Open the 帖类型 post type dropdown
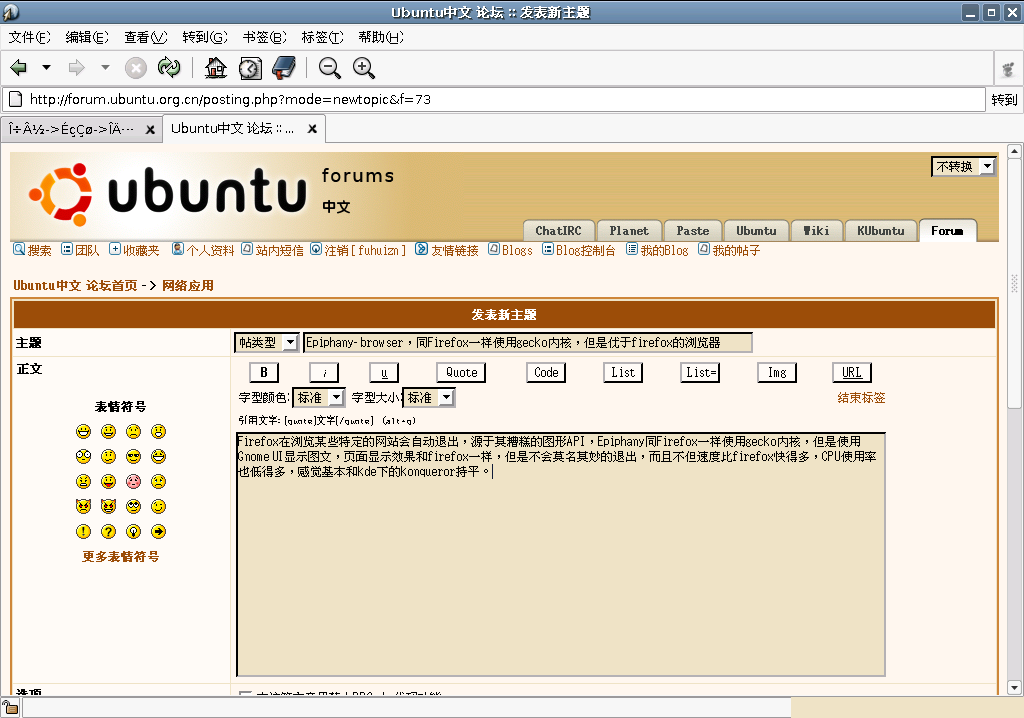 pyautogui.click(x=266, y=342)
